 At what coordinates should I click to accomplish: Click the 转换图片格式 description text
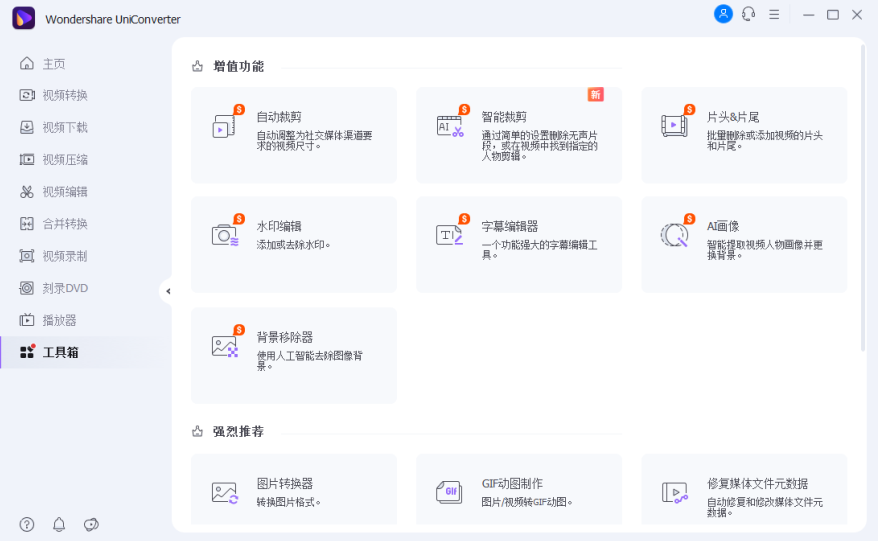pos(288,502)
